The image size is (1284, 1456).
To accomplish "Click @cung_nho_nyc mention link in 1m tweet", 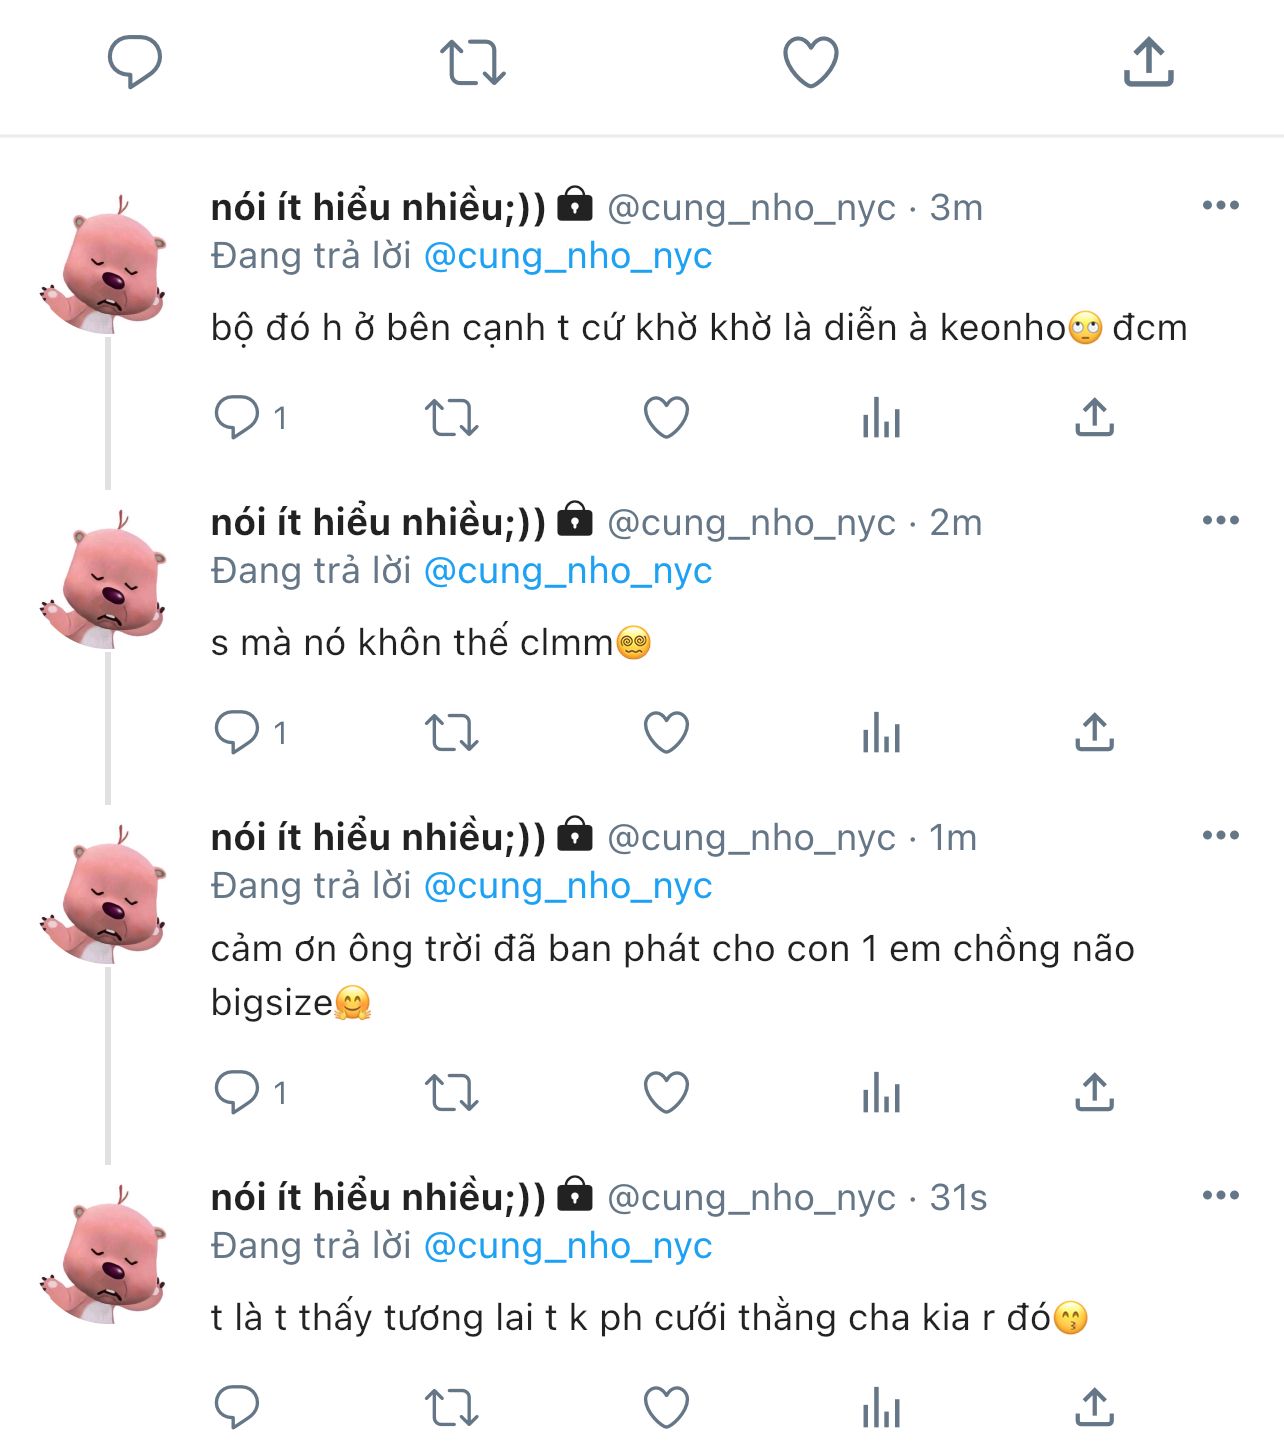I will pos(568,886).
